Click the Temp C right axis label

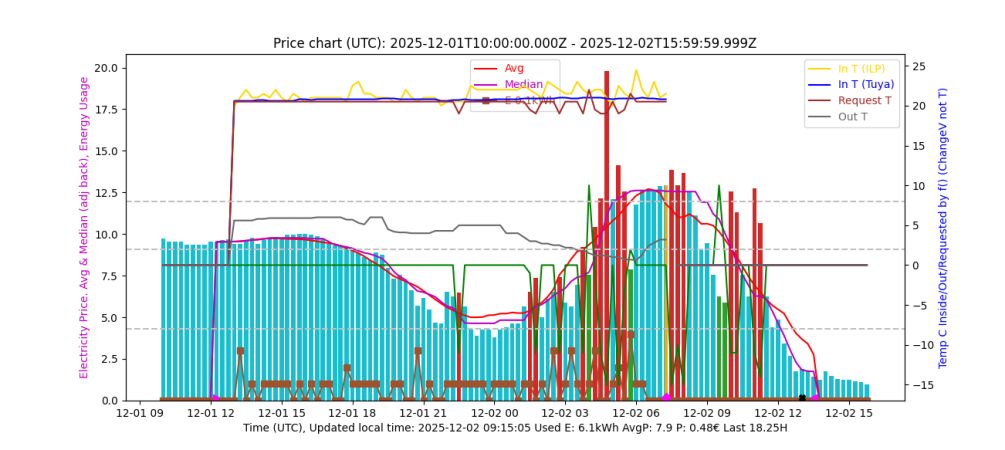pos(942,228)
